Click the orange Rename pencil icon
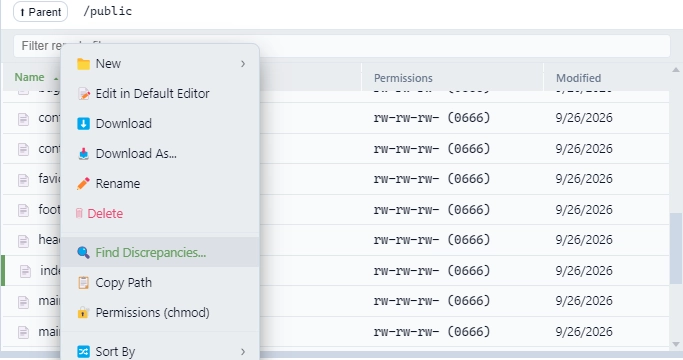 tap(83, 184)
